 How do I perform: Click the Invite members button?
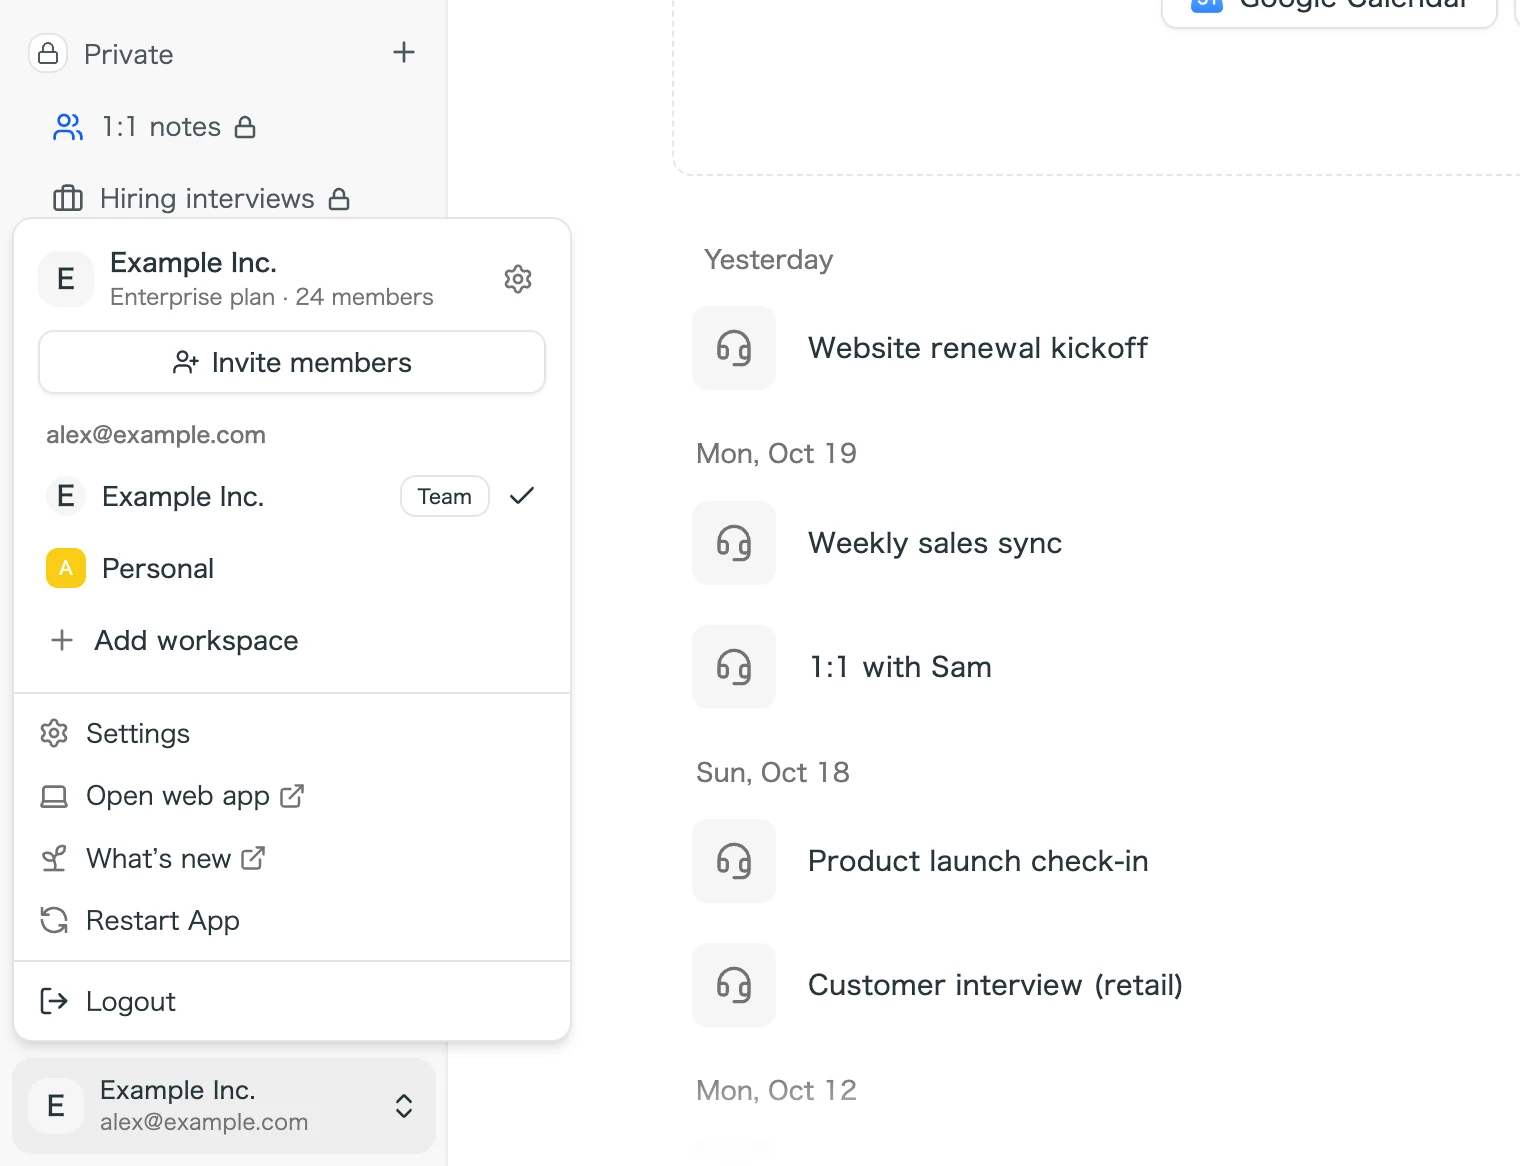click(x=292, y=362)
